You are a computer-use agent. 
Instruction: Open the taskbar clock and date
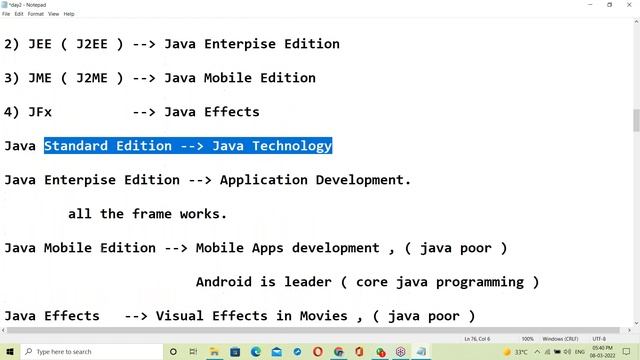(602, 351)
